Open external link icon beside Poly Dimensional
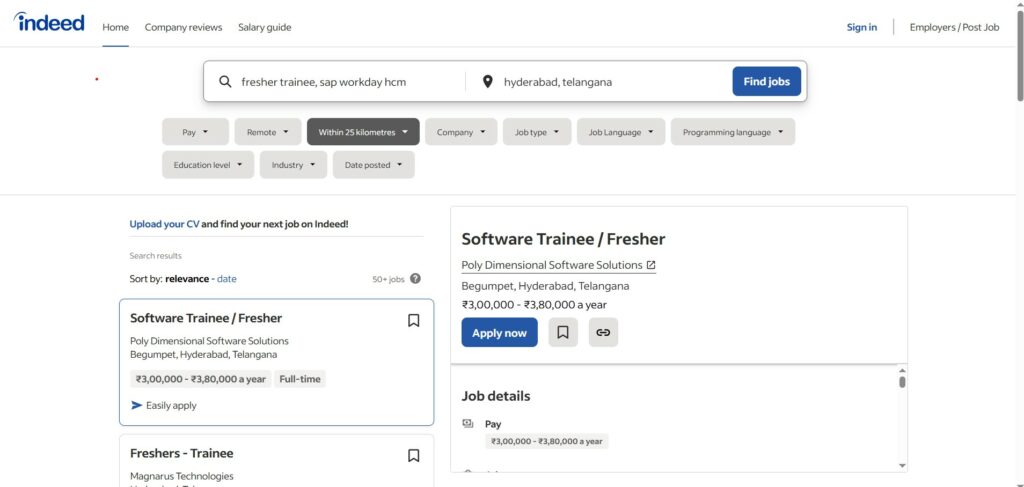 651,265
